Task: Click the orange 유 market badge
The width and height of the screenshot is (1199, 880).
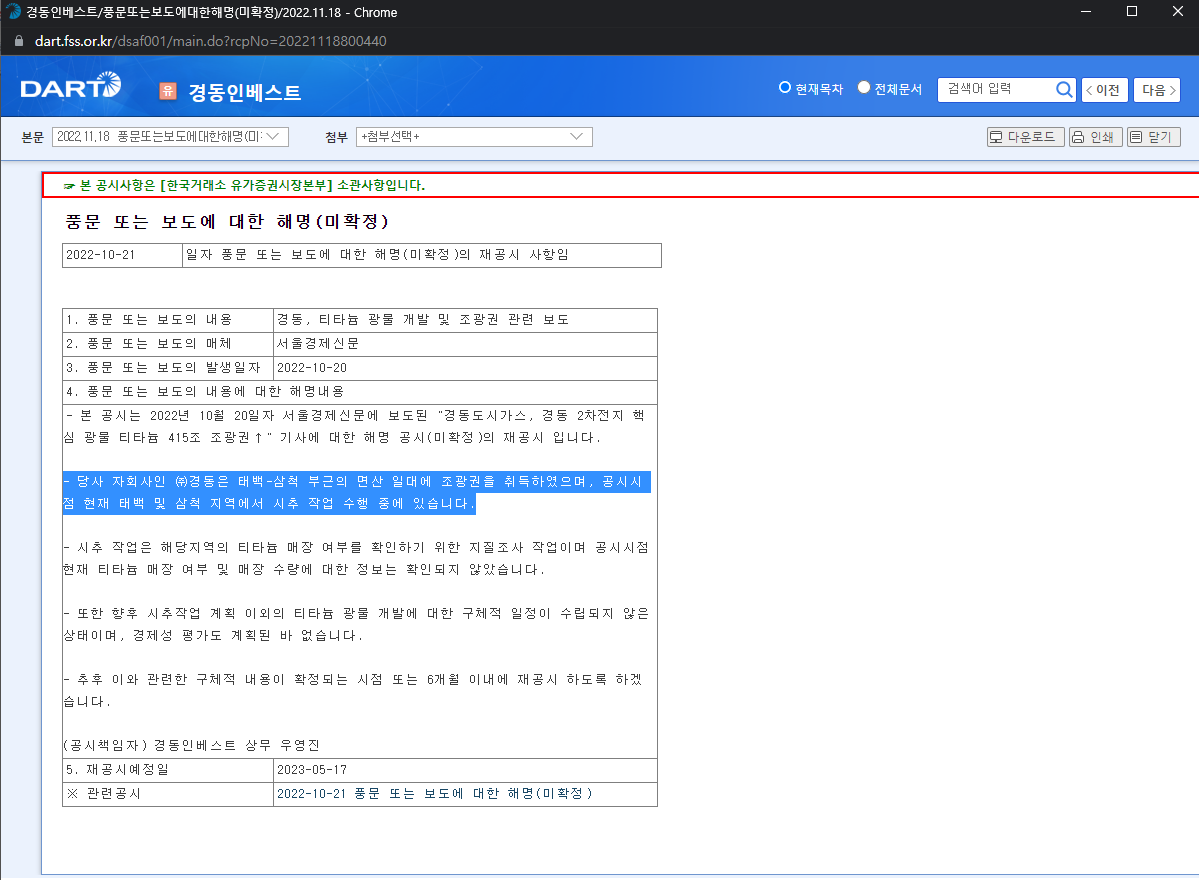Action: pyautogui.click(x=168, y=91)
